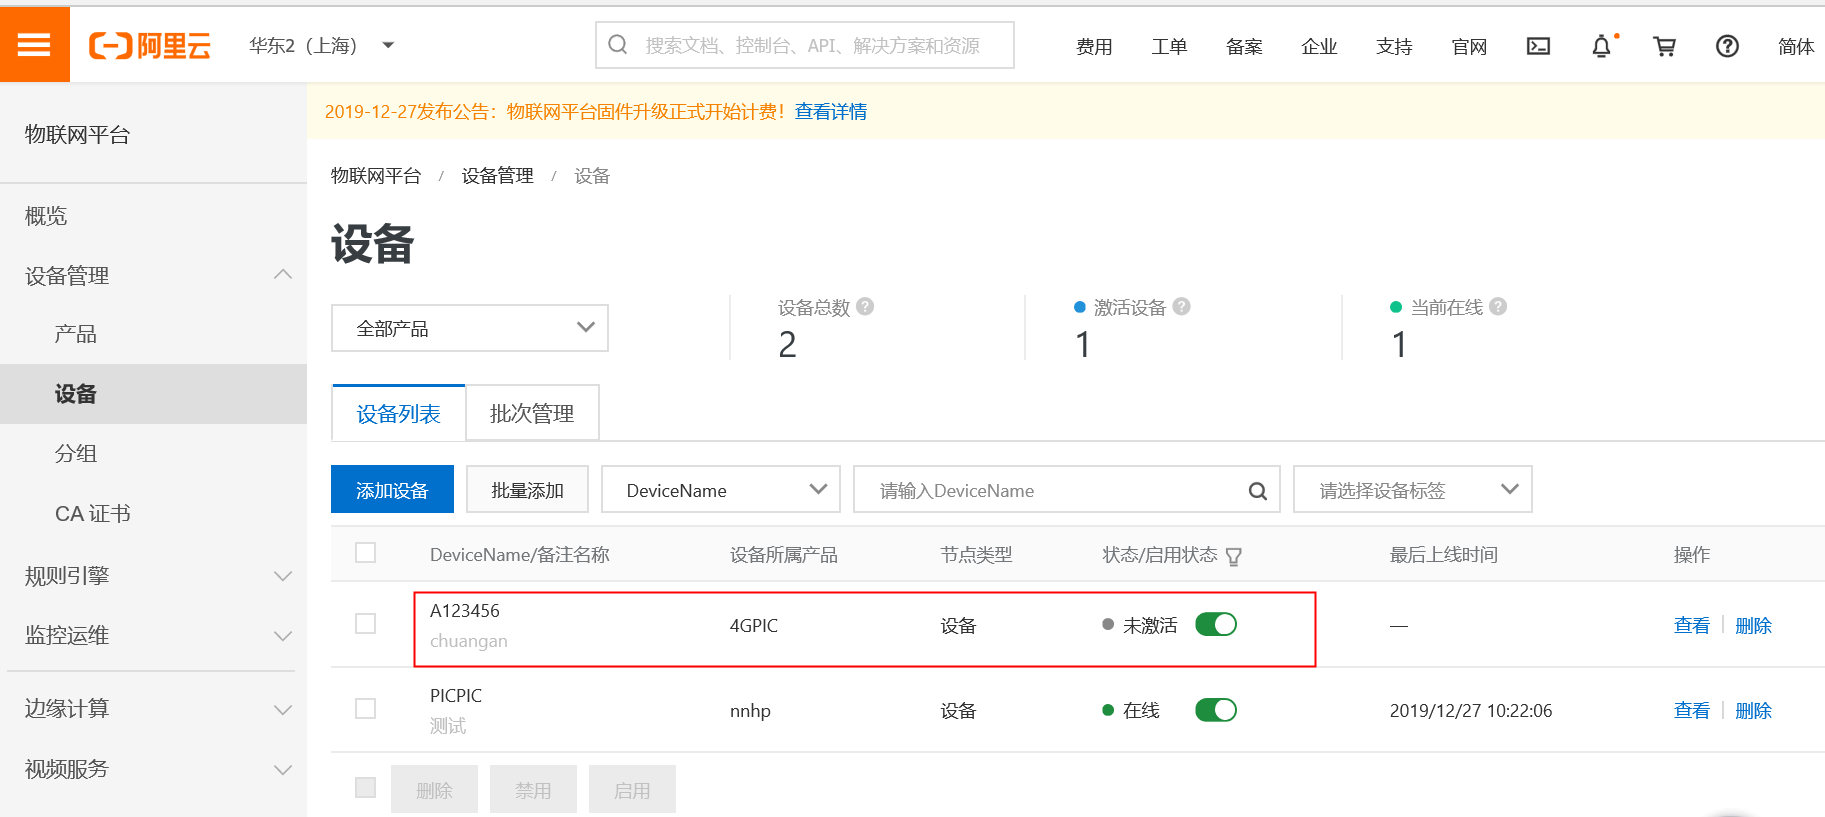Click 删除 for the A123456 device
This screenshot has height=817, width=1825.
(1754, 625)
